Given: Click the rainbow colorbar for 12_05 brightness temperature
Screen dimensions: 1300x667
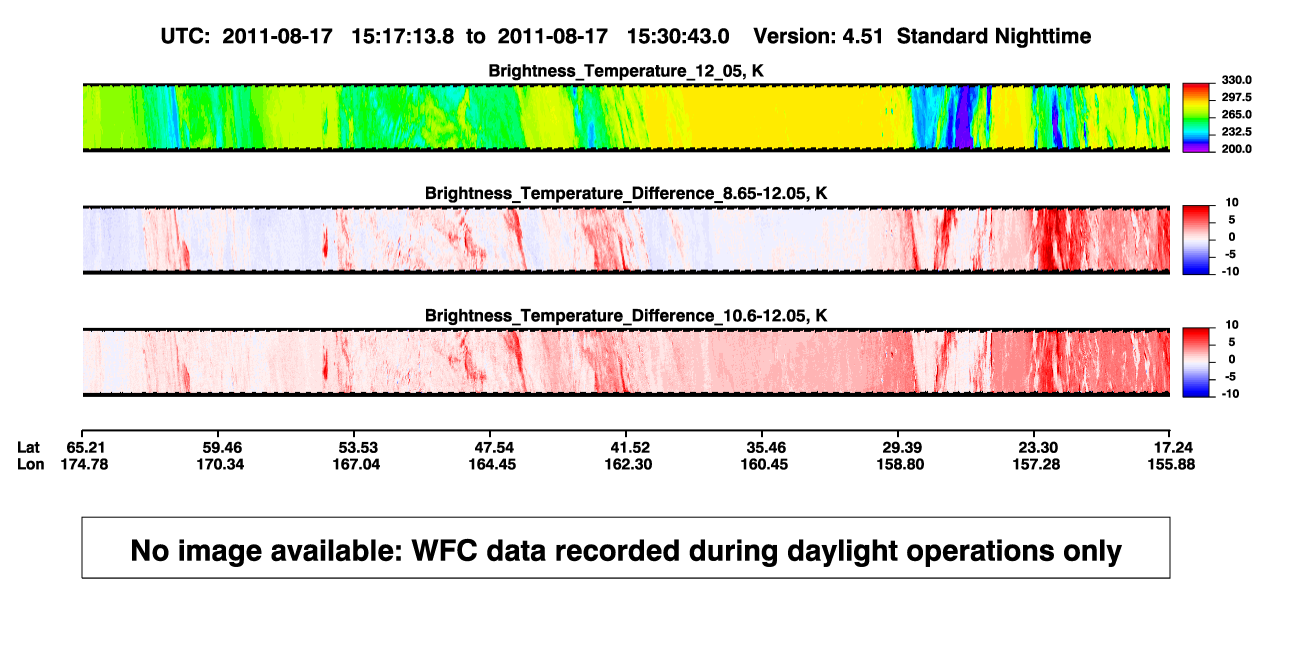Looking at the screenshot, I should pos(1195,117).
